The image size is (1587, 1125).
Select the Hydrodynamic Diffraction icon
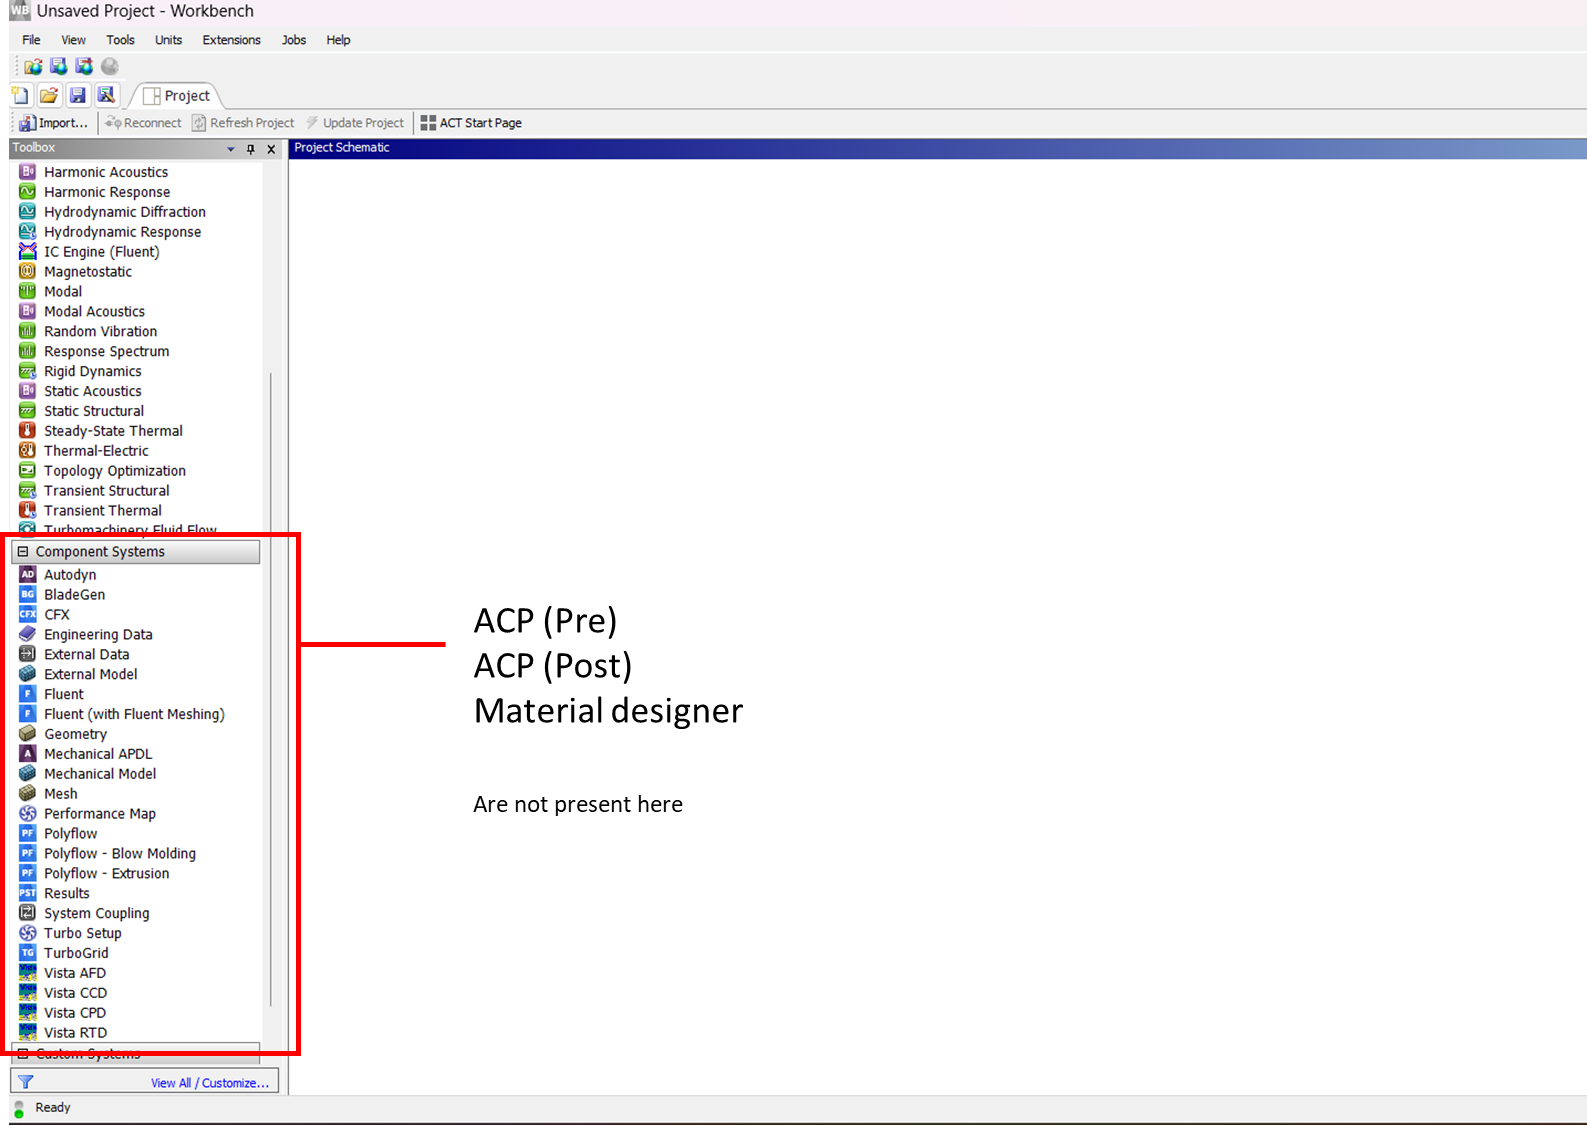point(28,212)
